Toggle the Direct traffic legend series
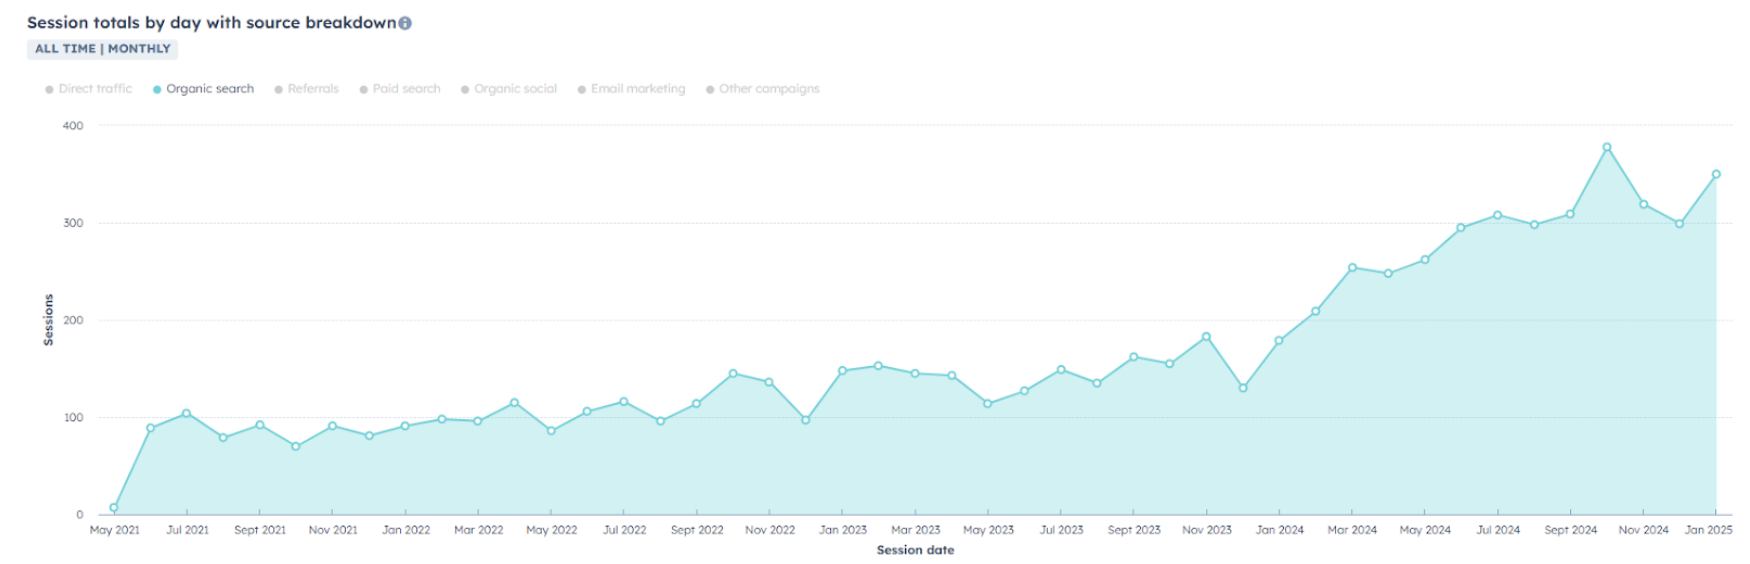This screenshot has width=1750, height=564. (88, 89)
